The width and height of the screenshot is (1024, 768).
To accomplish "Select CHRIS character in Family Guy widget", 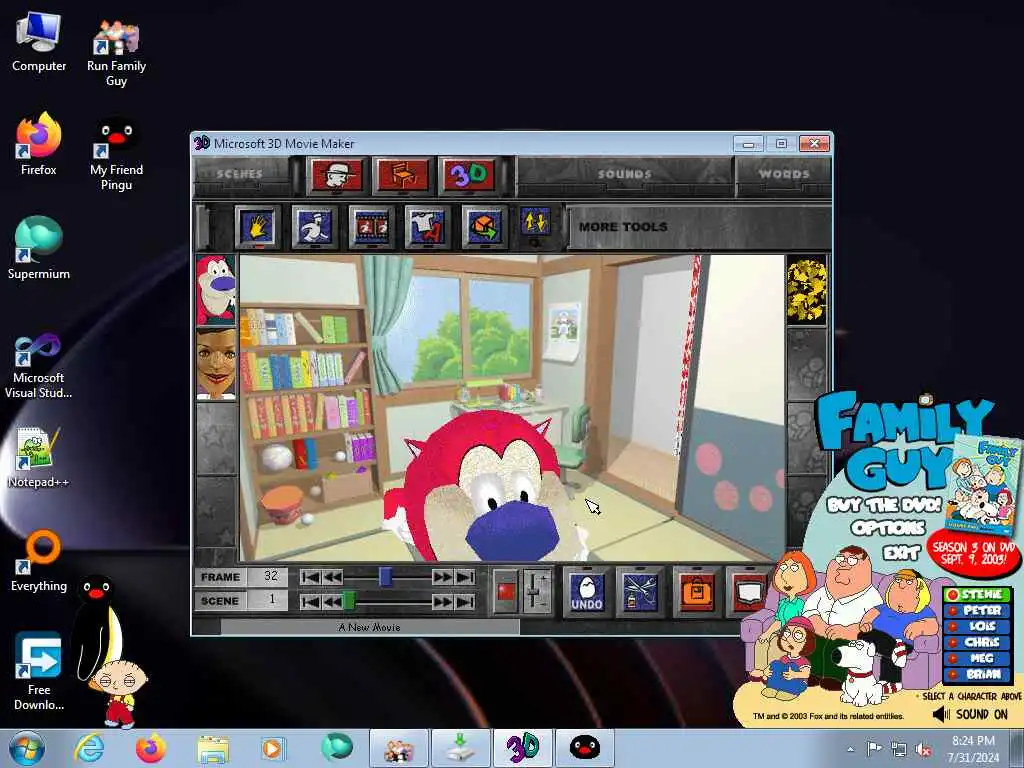I will click(x=977, y=643).
